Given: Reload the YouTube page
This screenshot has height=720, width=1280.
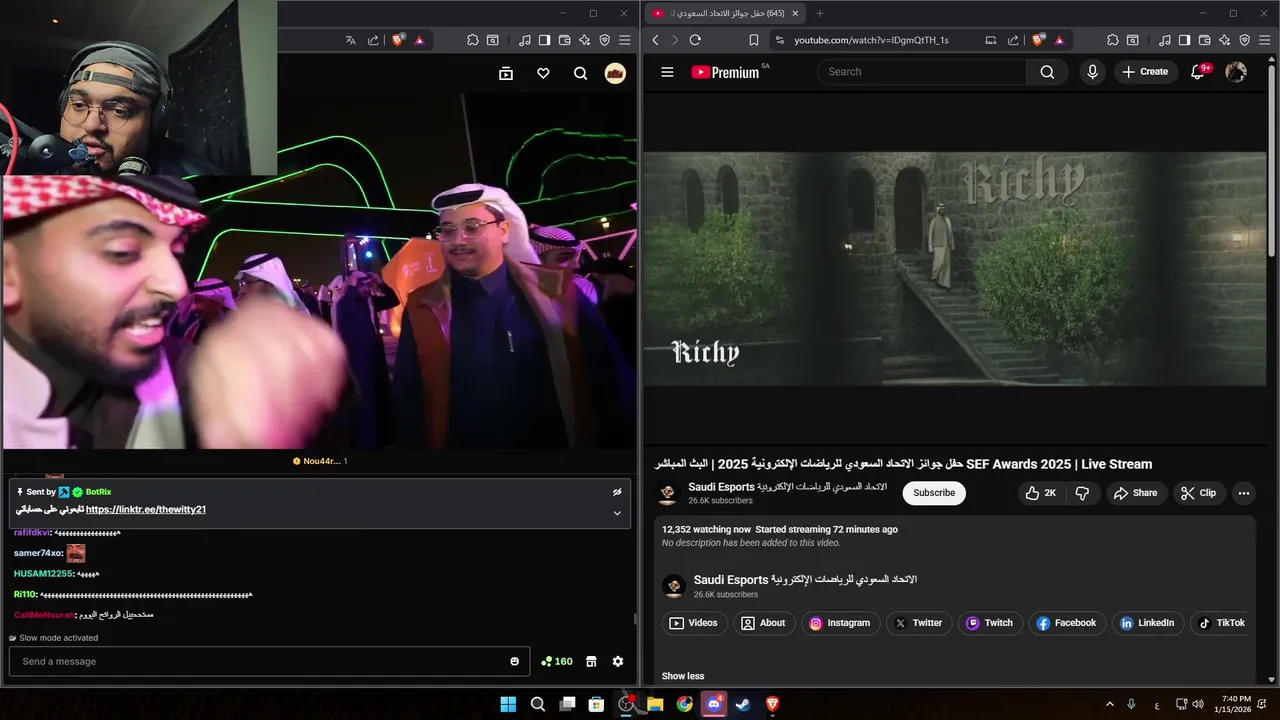Looking at the screenshot, I should point(695,40).
